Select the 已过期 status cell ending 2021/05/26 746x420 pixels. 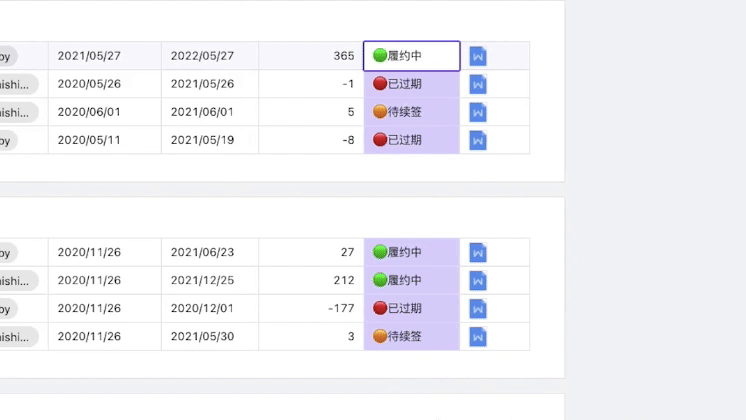coord(411,84)
